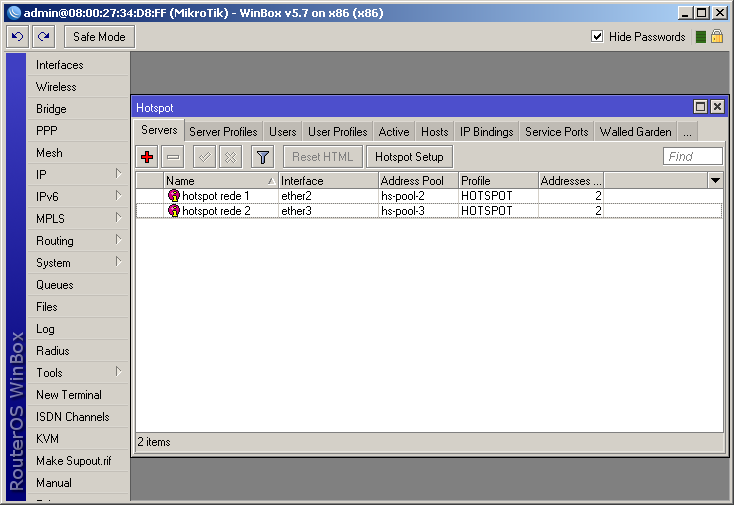
Task: Click the Hotspot Setup button
Action: tap(409, 157)
